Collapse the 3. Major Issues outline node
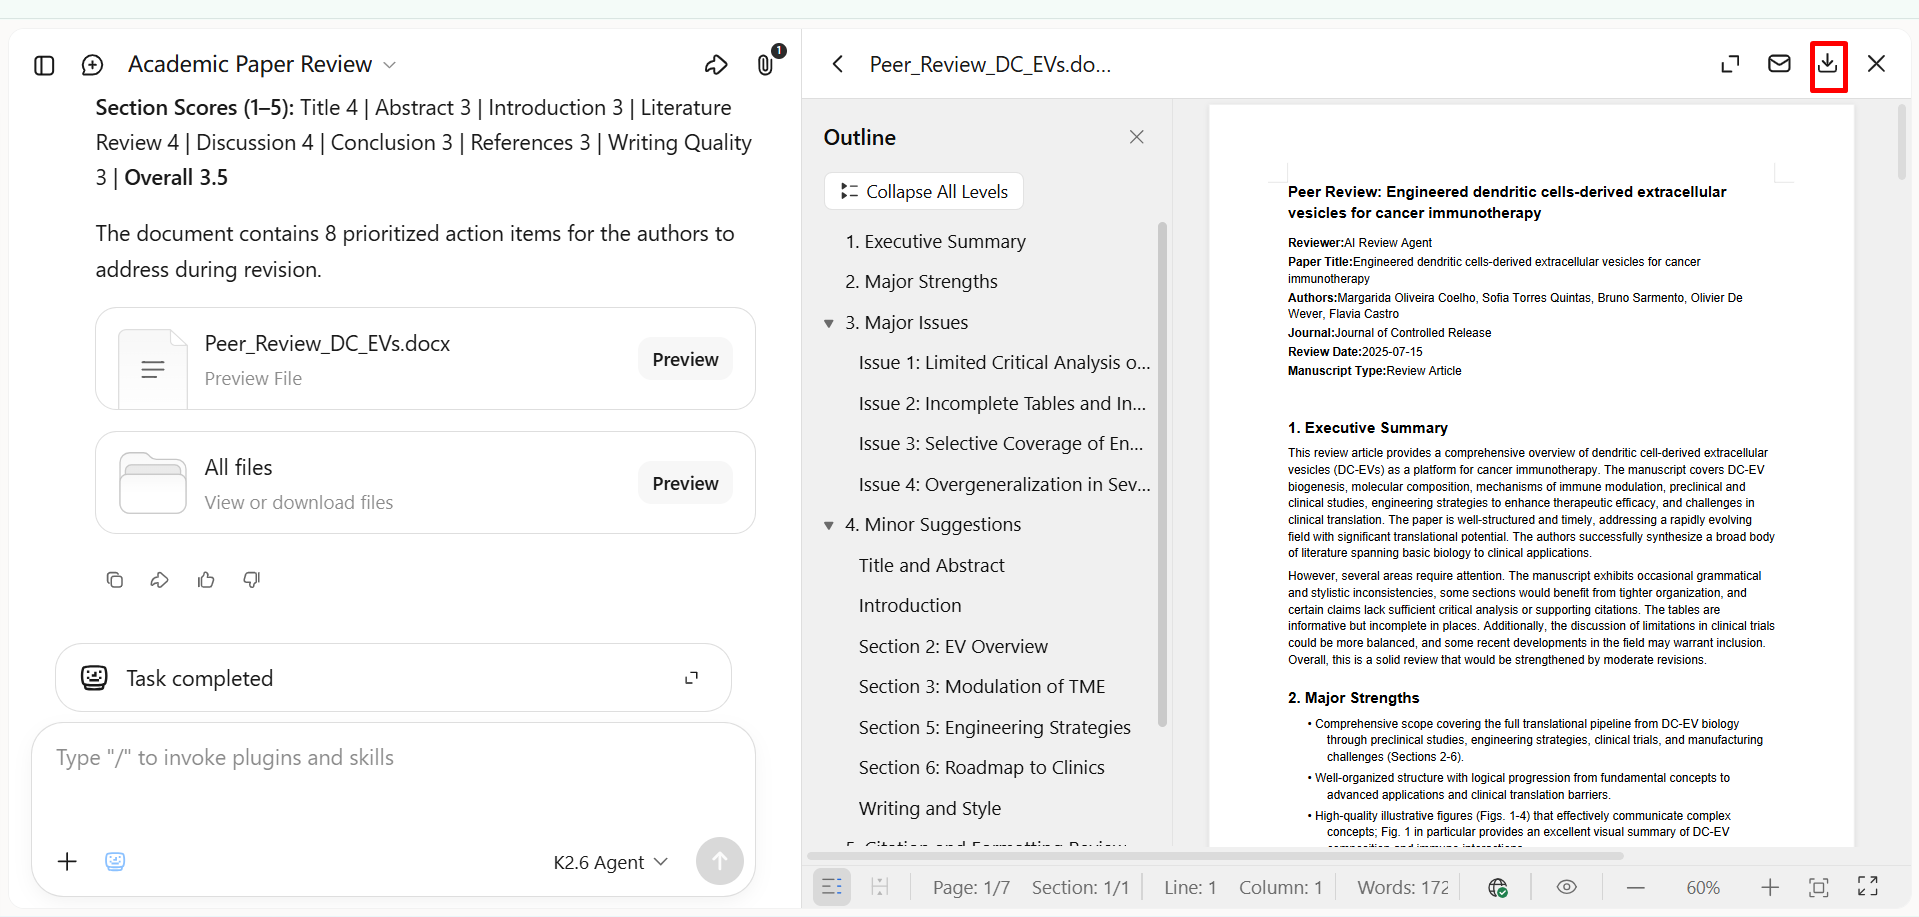 click(828, 323)
